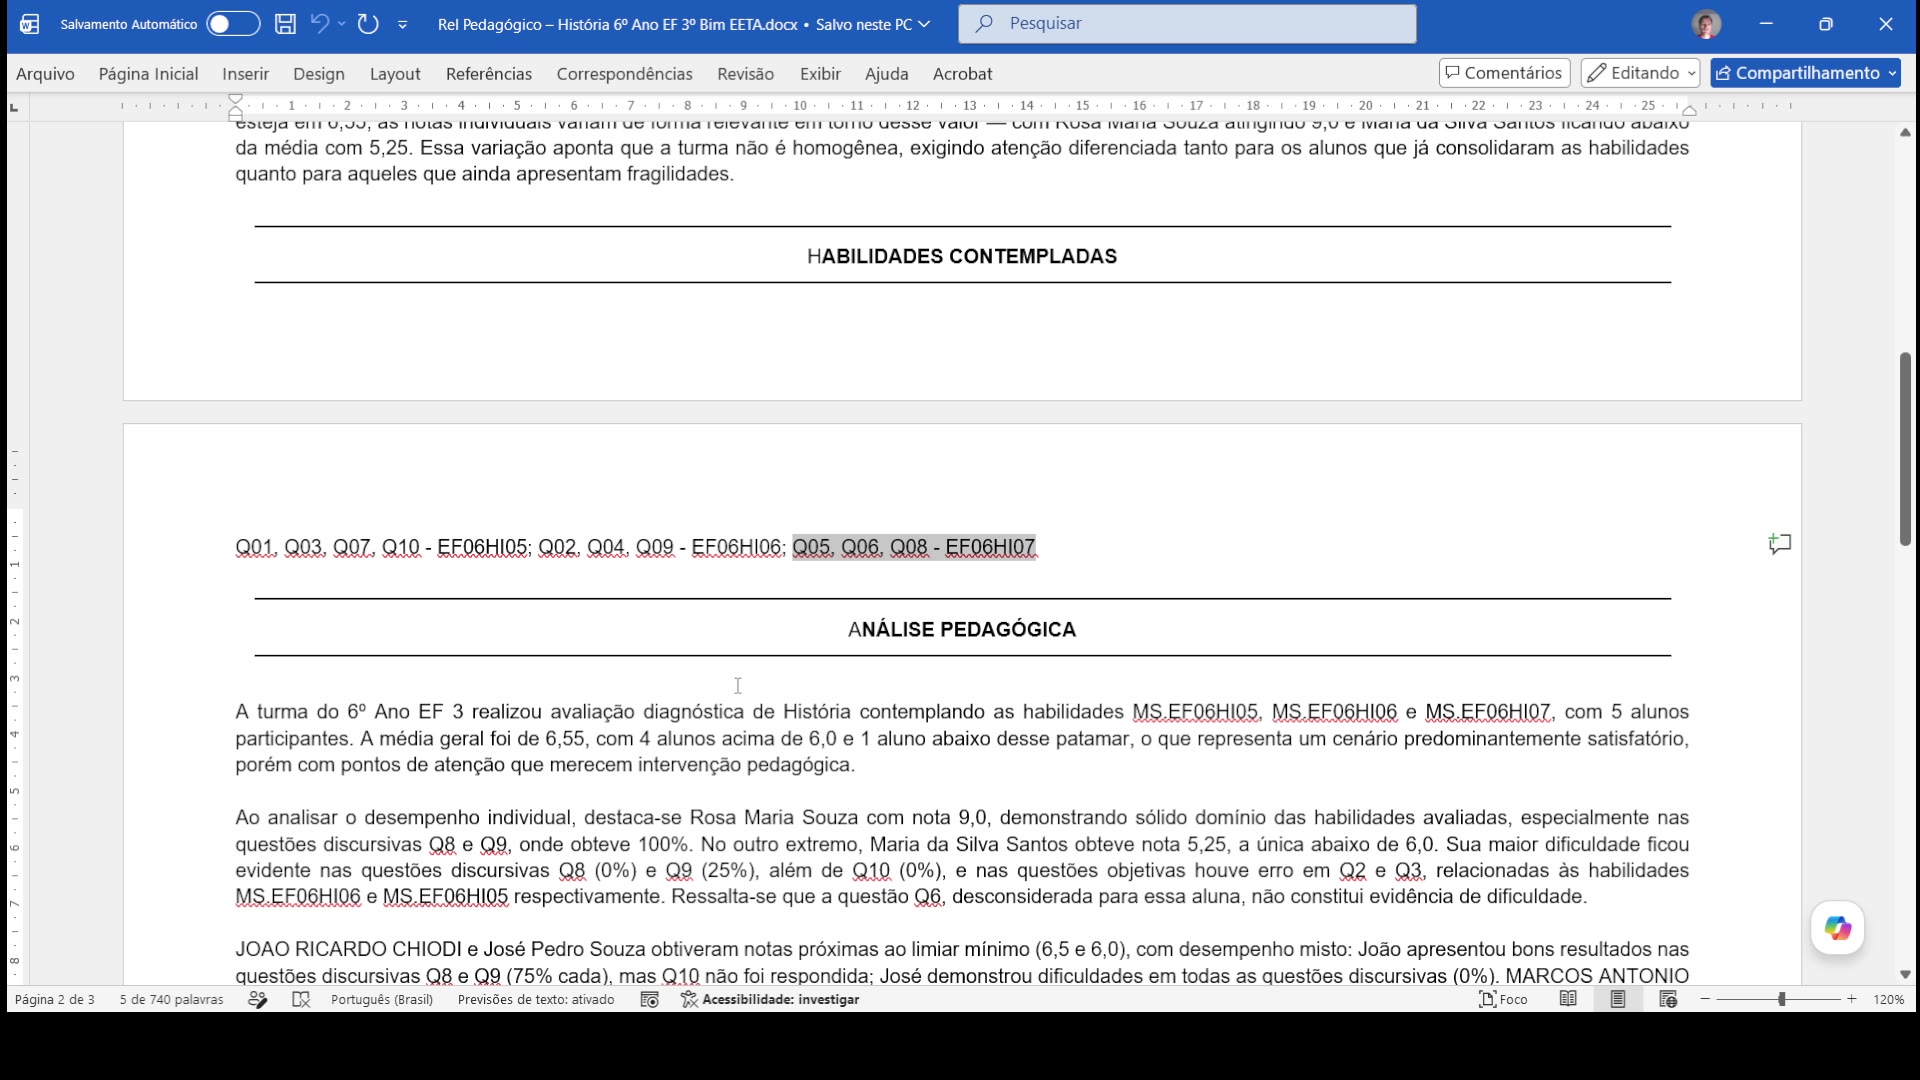Open the user account profile picture
Screen dimensions: 1920x1080
(1706, 24)
